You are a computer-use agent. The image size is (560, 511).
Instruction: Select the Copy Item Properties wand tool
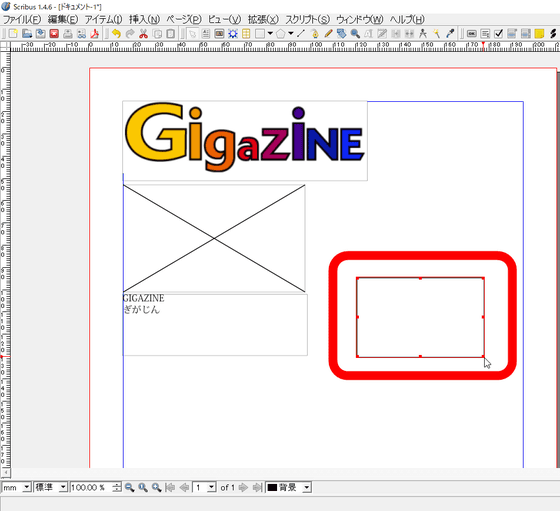tap(436, 34)
